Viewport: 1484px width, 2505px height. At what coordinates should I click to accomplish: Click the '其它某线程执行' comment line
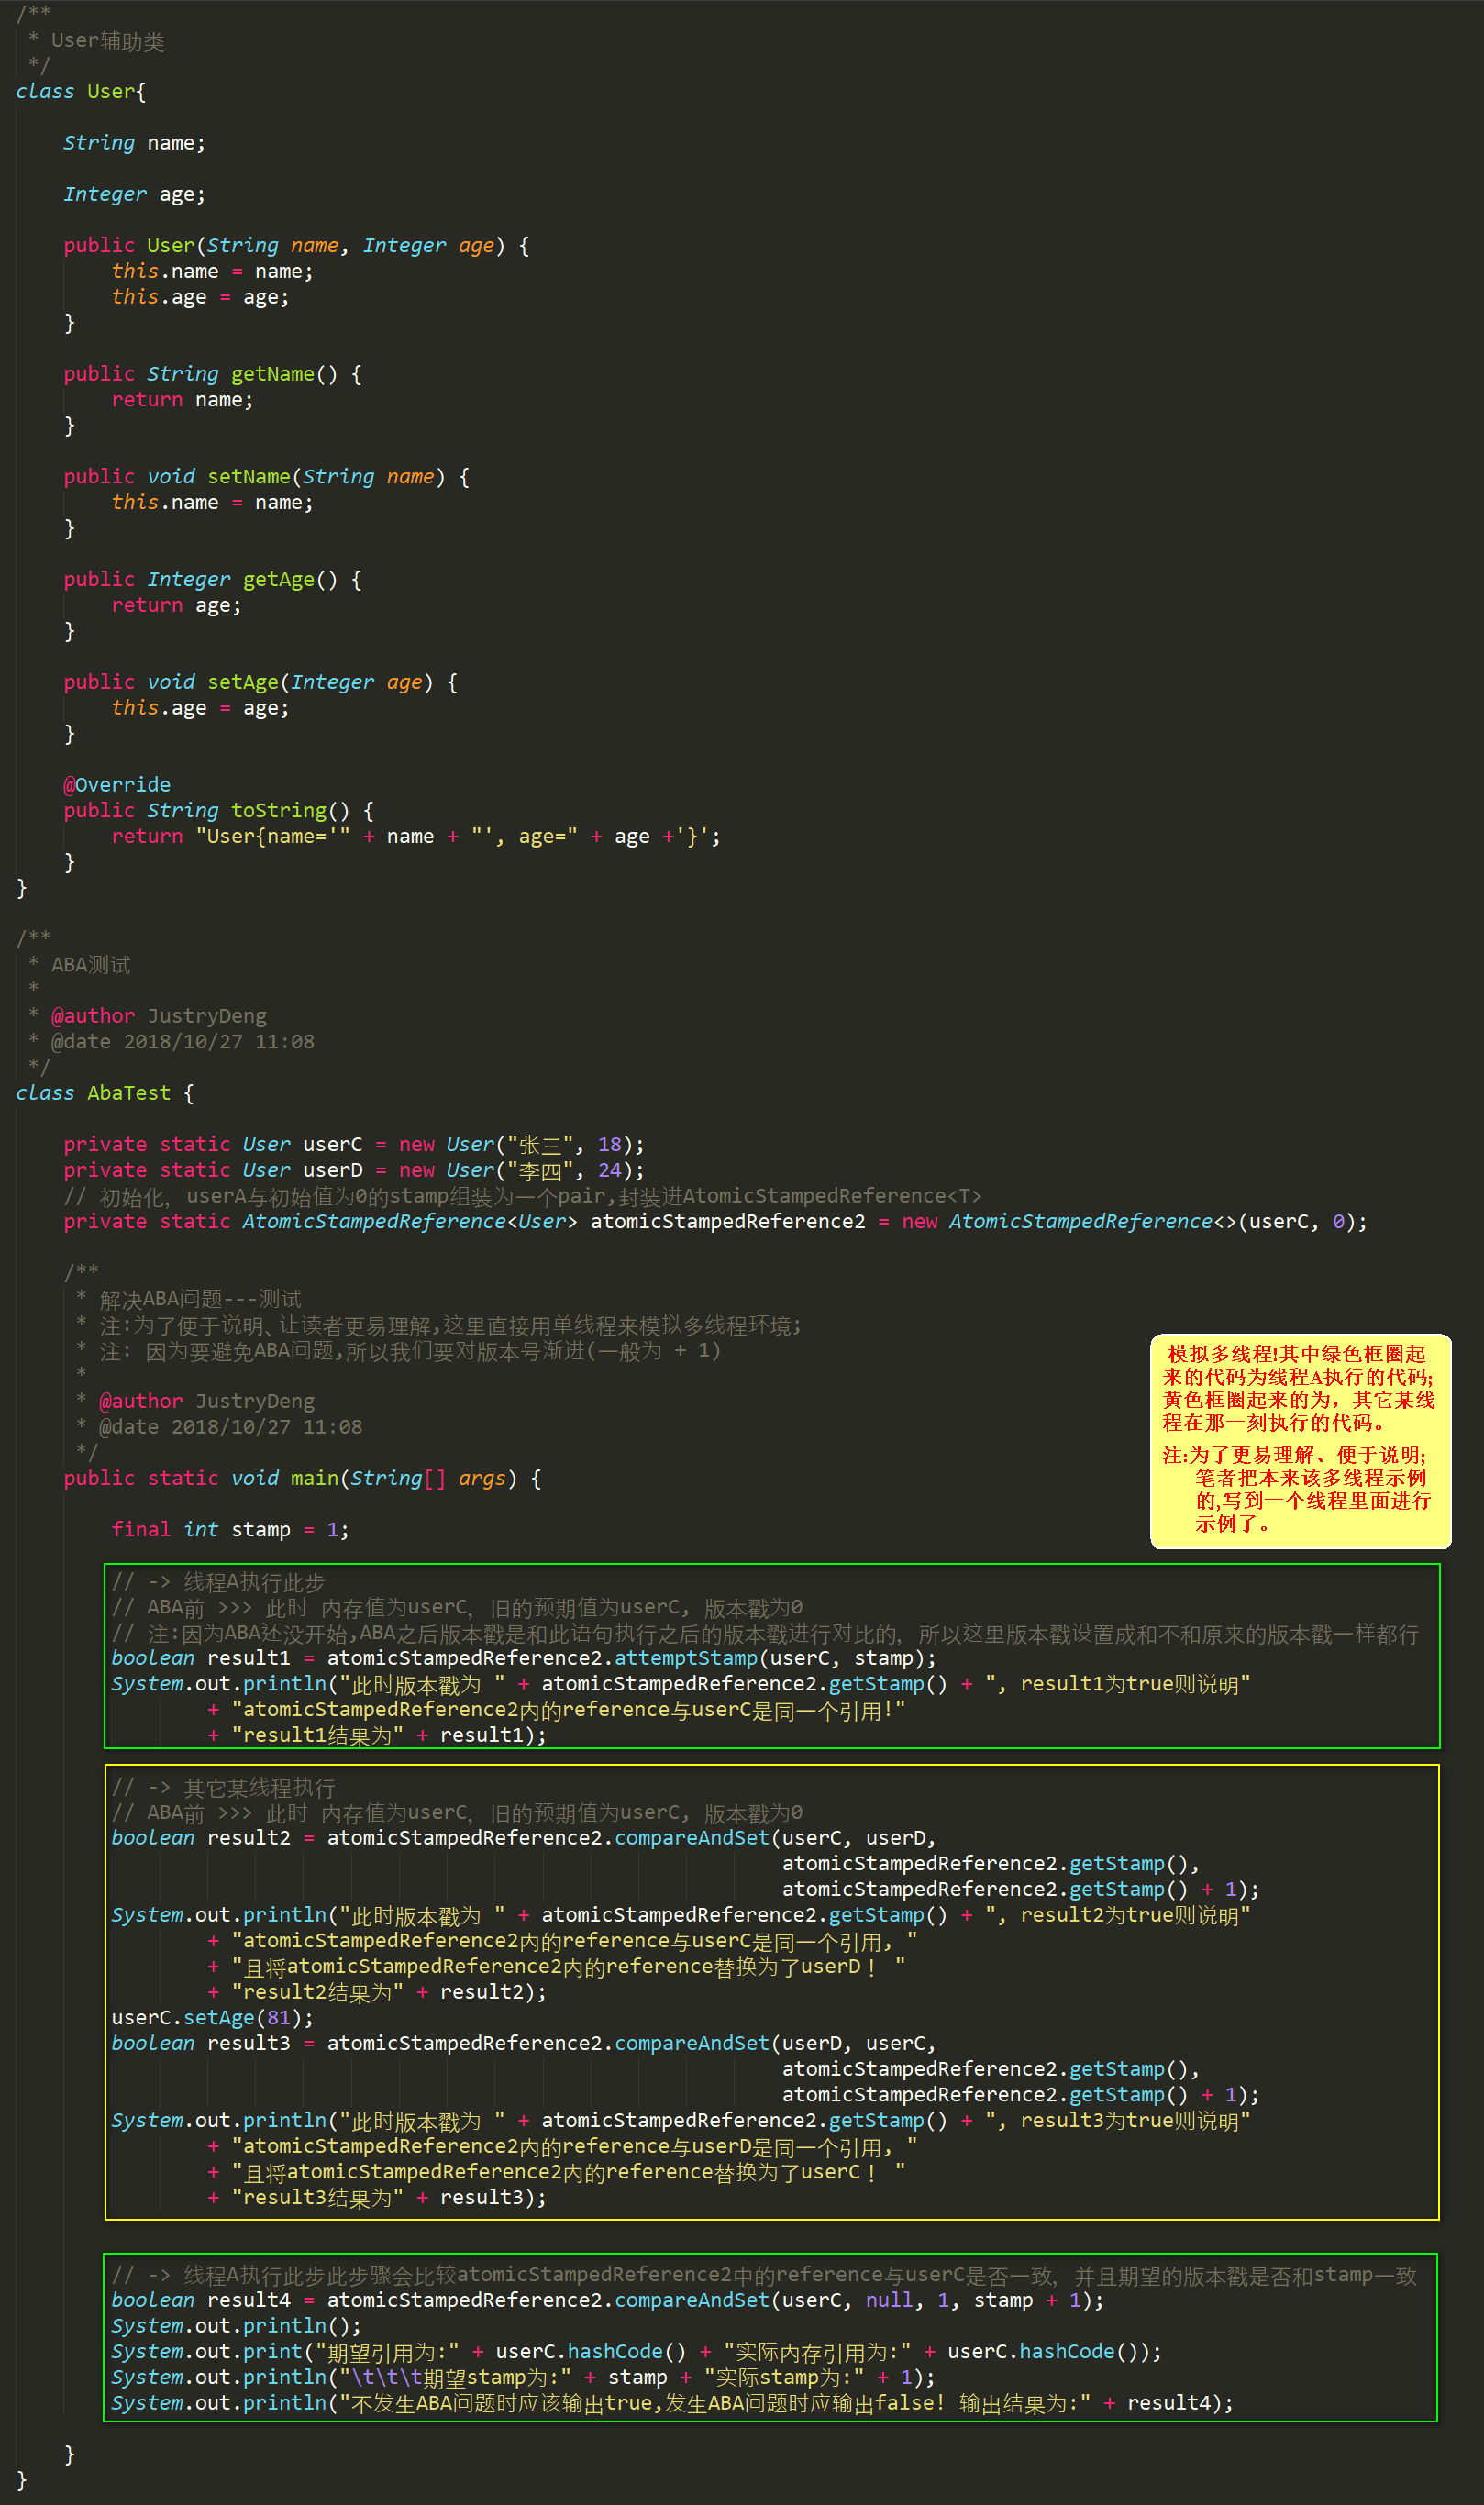[223, 1788]
